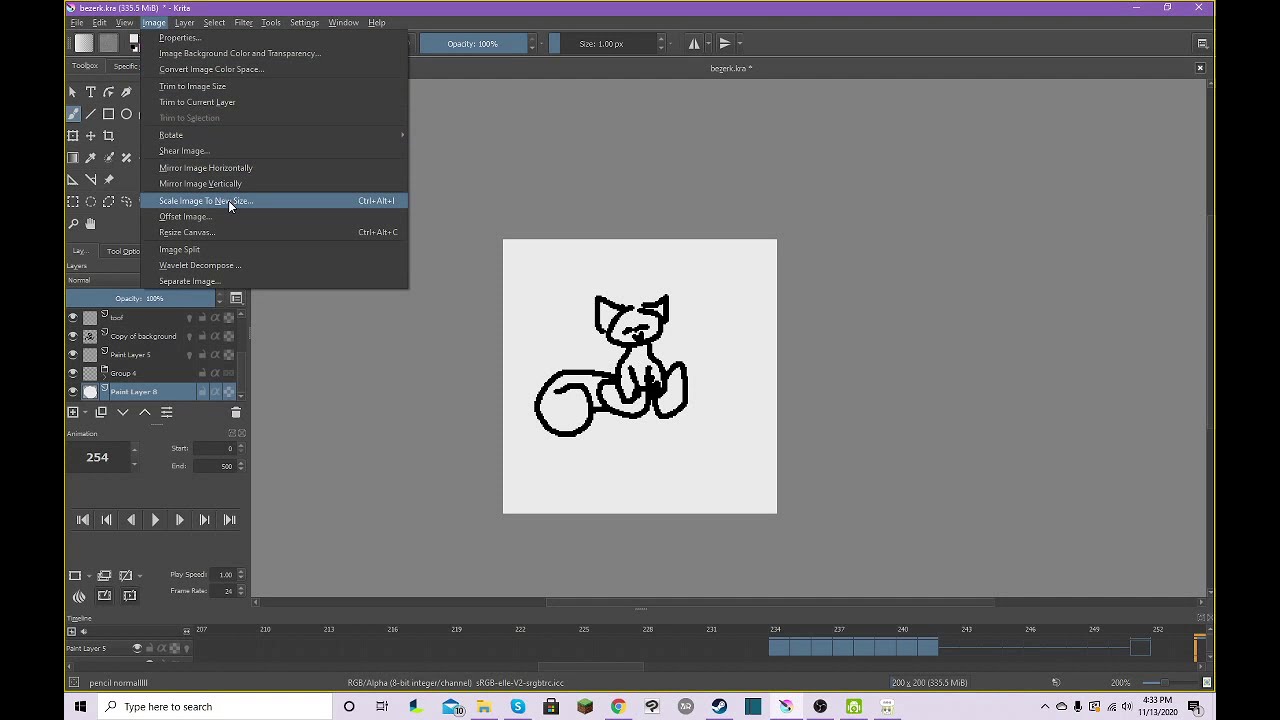Move layer down with down arrow
Viewport: 1280px width, 720px height.
(123, 412)
